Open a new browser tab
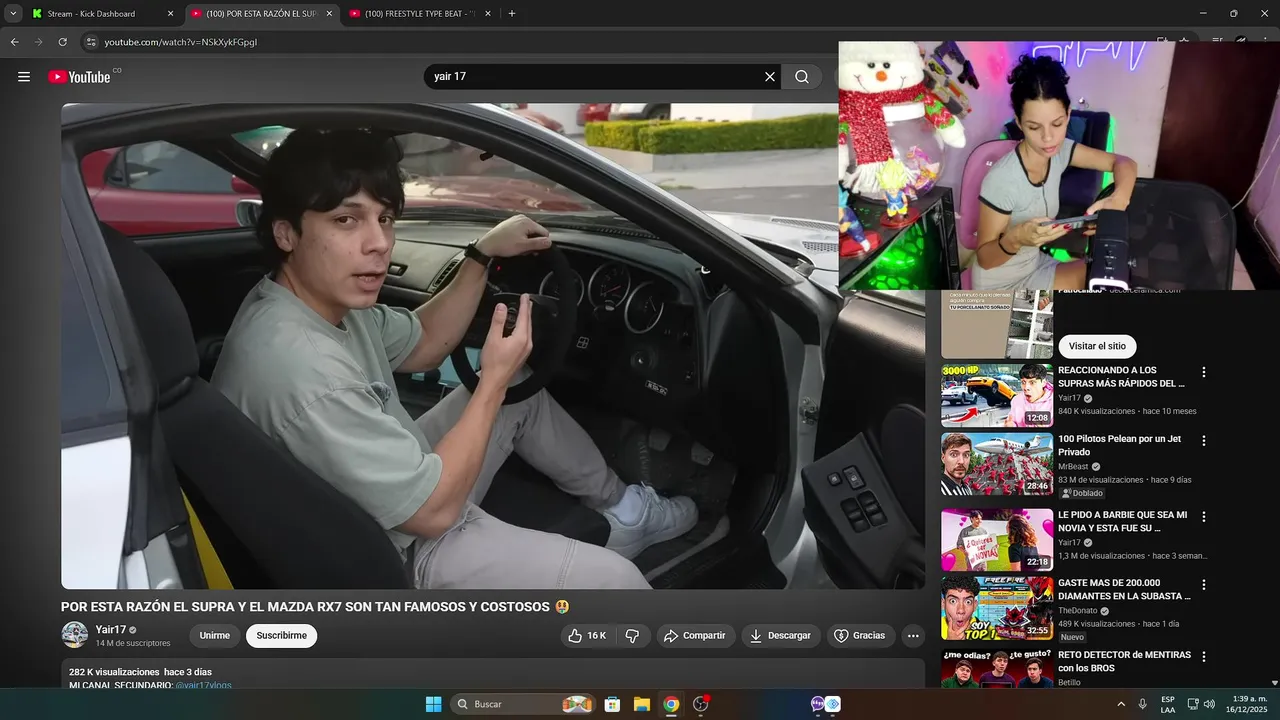1280x720 pixels. pos(512,14)
